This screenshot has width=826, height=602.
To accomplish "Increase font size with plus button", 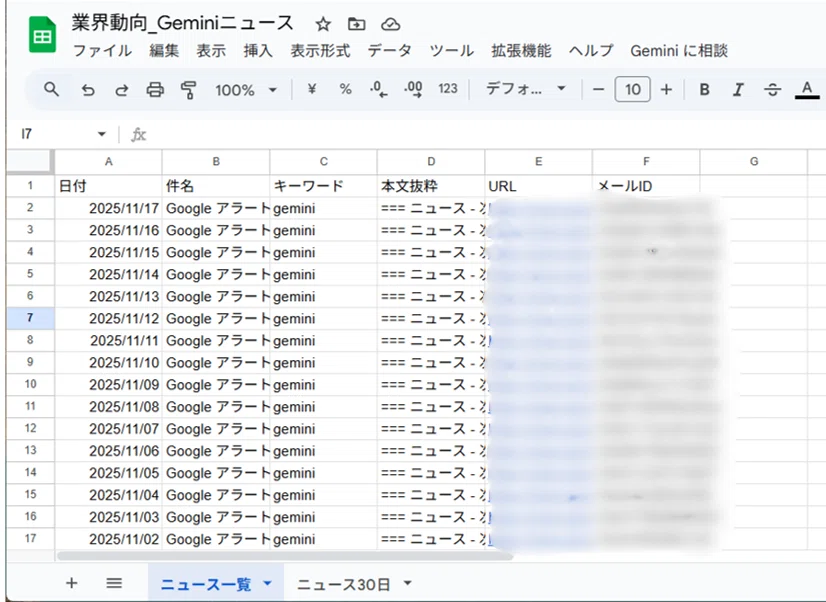I will (666, 90).
